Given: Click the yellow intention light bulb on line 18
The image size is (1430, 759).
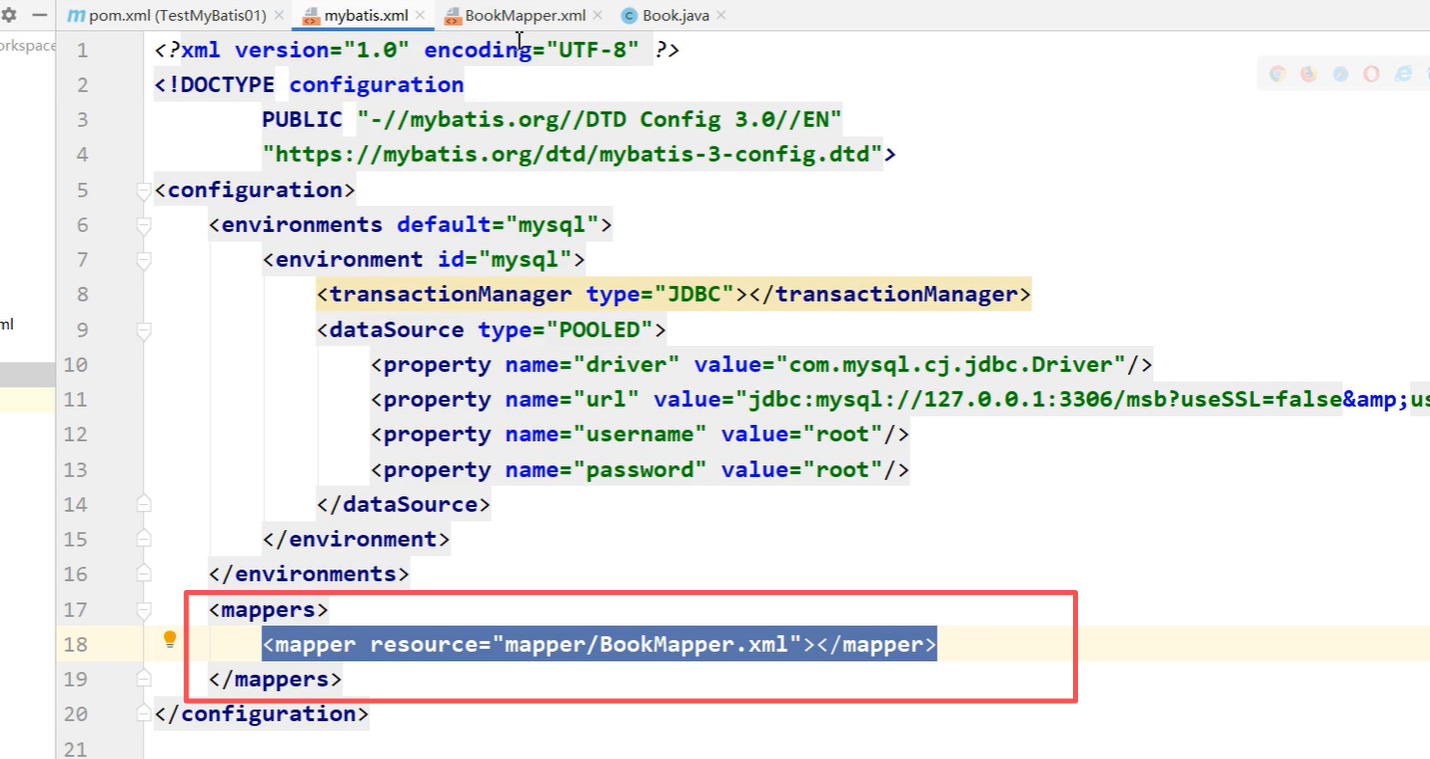Looking at the screenshot, I should [x=170, y=640].
